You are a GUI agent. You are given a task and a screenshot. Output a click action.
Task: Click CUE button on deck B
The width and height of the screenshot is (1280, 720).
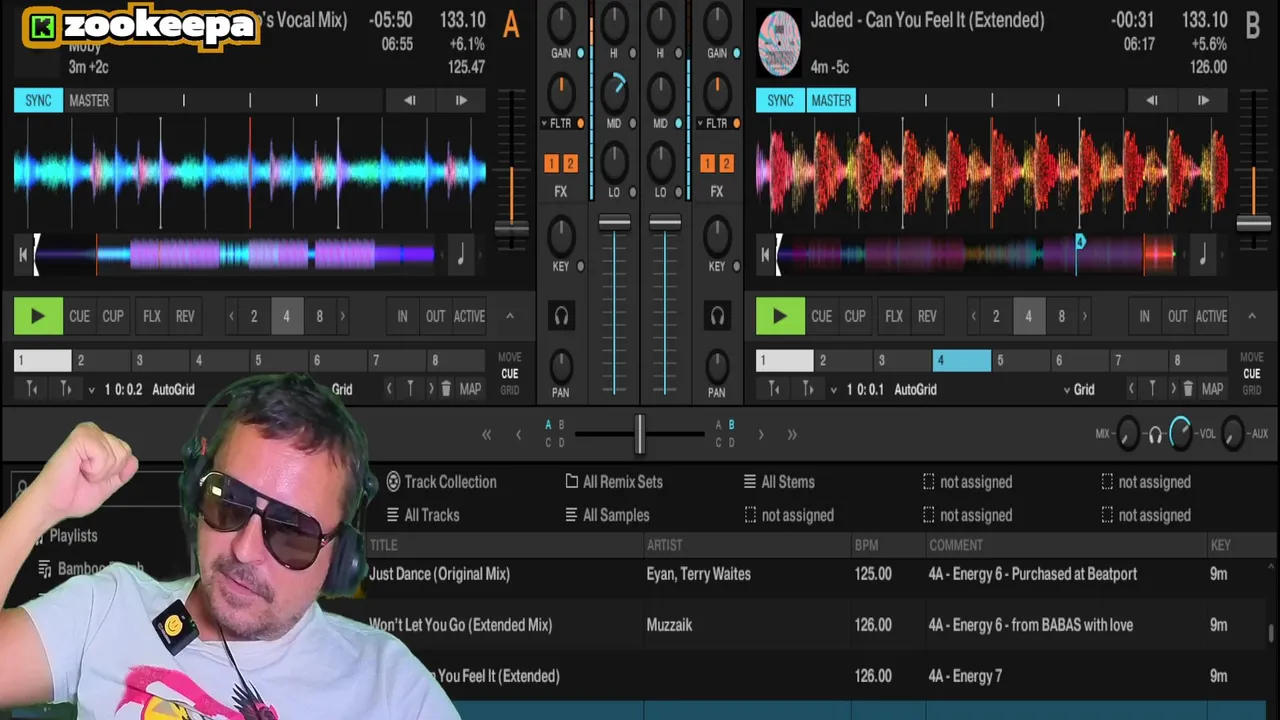point(821,316)
